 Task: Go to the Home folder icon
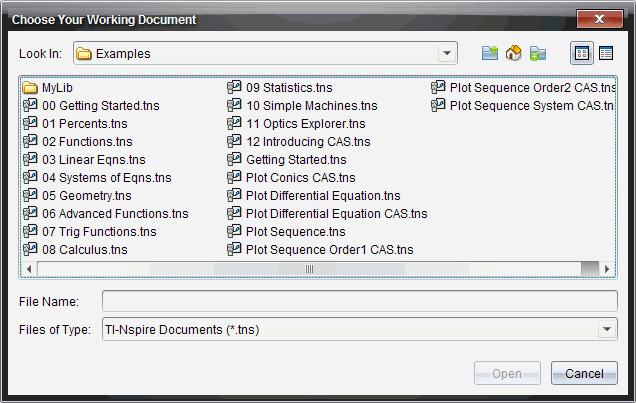(x=514, y=53)
